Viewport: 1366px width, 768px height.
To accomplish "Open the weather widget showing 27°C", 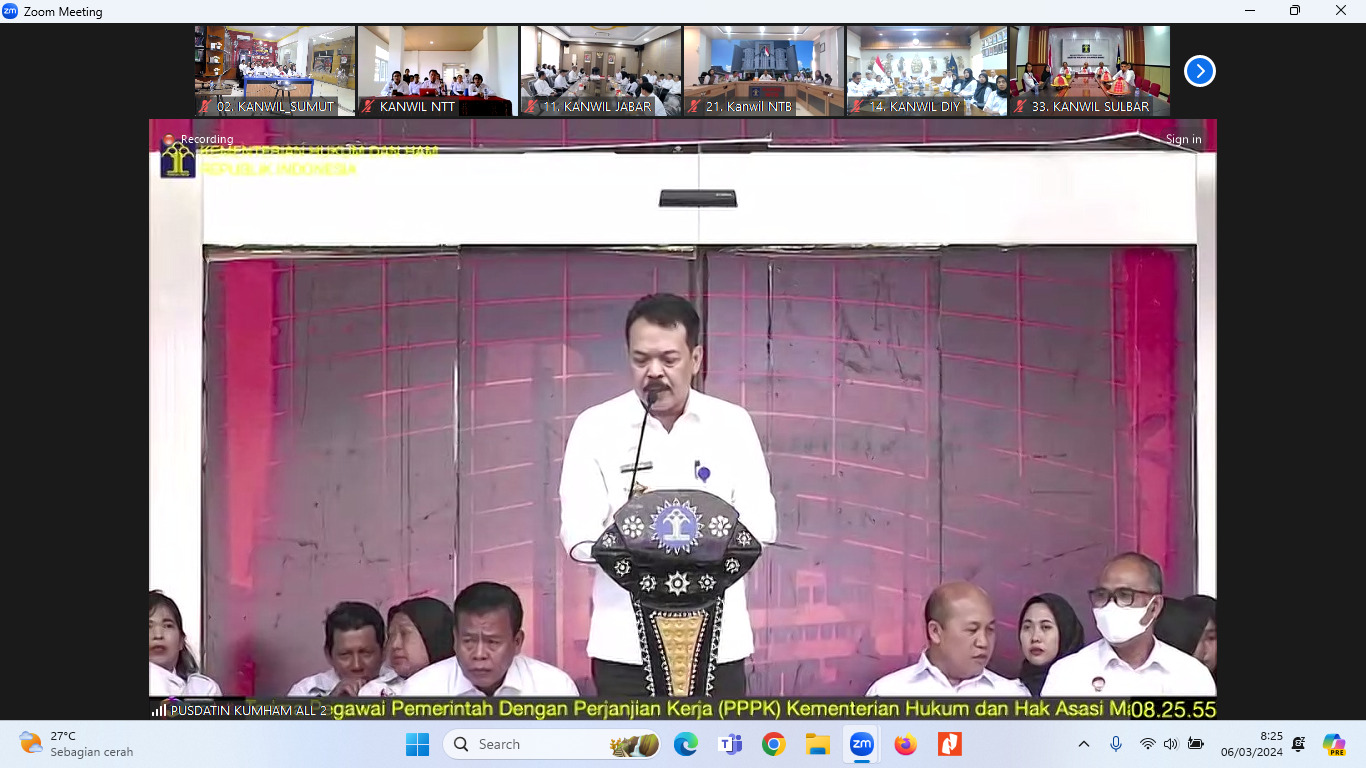I will pos(75,744).
